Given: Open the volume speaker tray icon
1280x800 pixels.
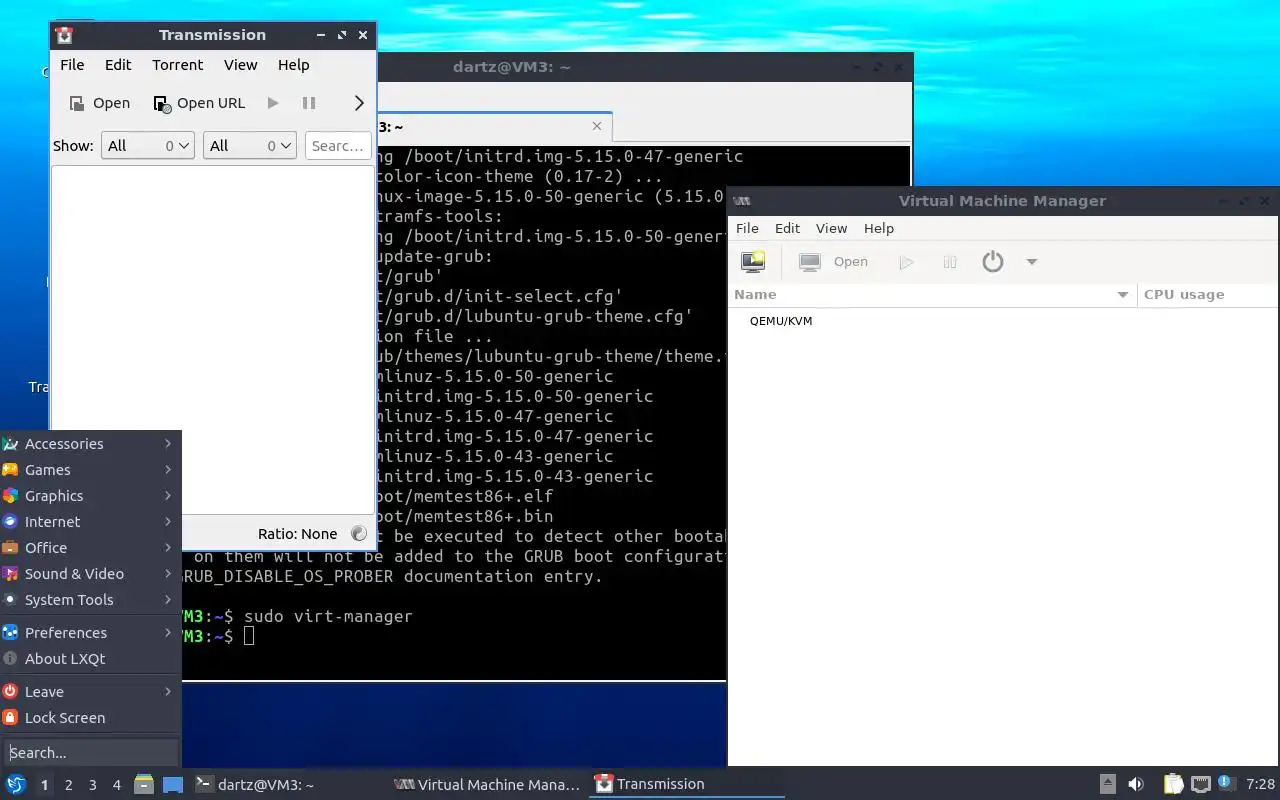Looking at the screenshot, I should (1135, 784).
